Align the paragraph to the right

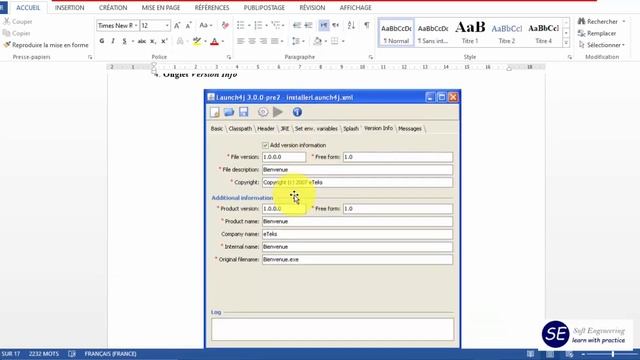pos(263,41)
